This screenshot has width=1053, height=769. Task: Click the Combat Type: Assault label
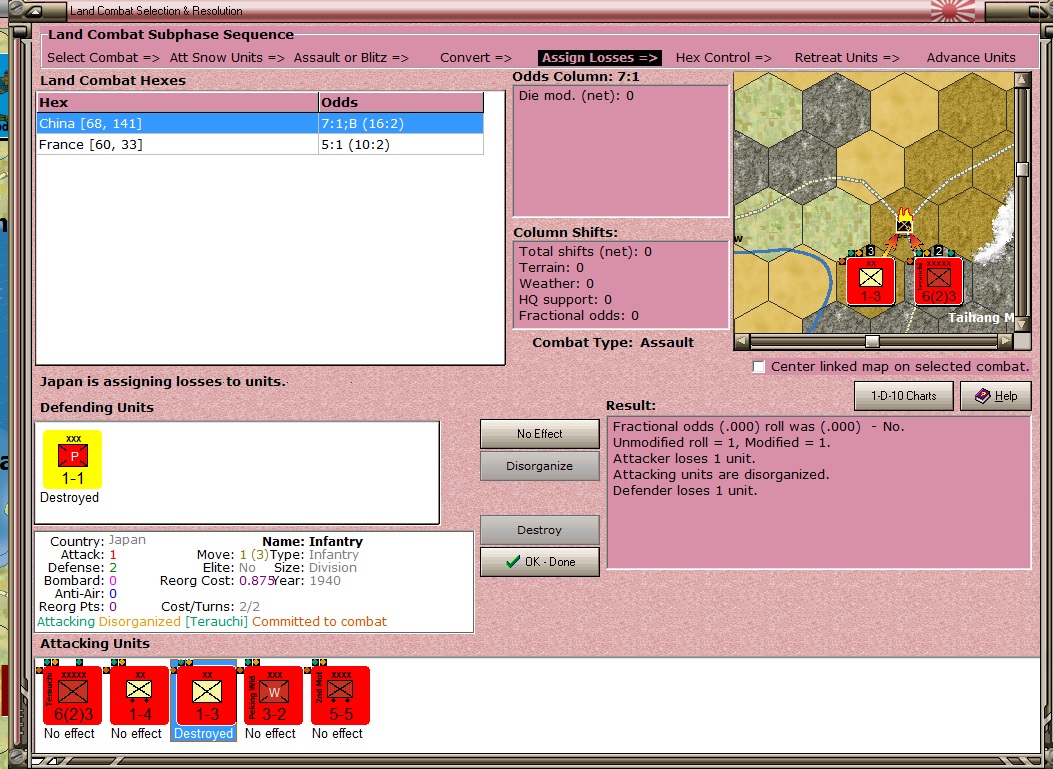click(613, 343)
